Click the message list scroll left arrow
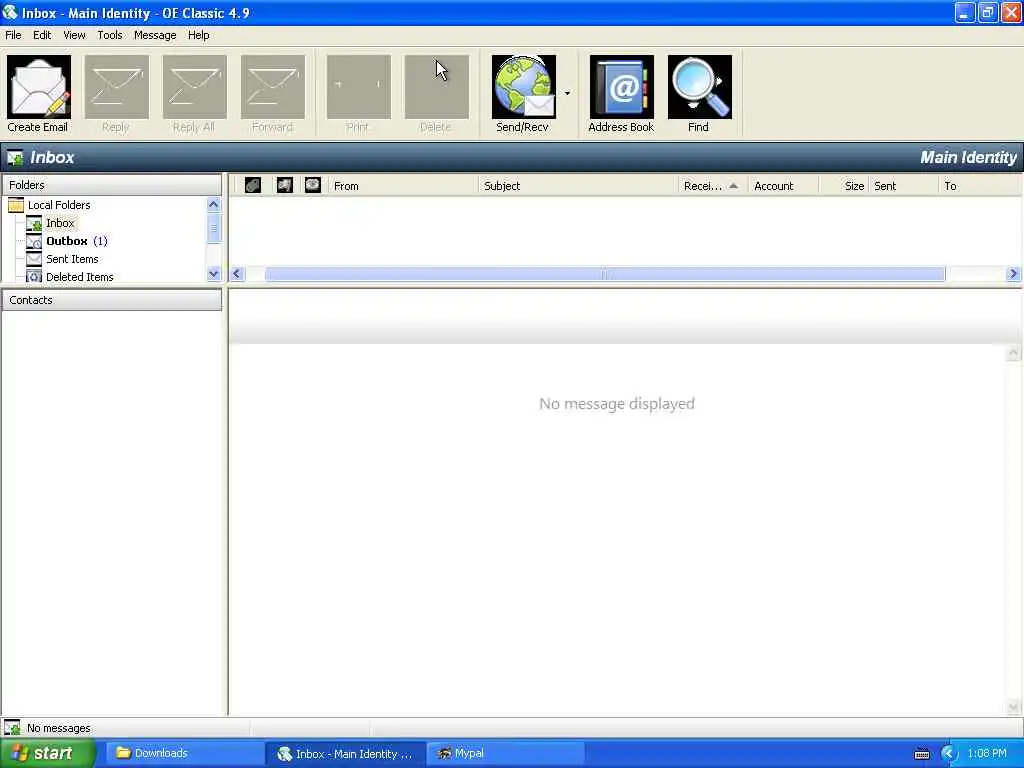Image resolution: width=1024 pixels, height=768 pixels. coord(237,274)
